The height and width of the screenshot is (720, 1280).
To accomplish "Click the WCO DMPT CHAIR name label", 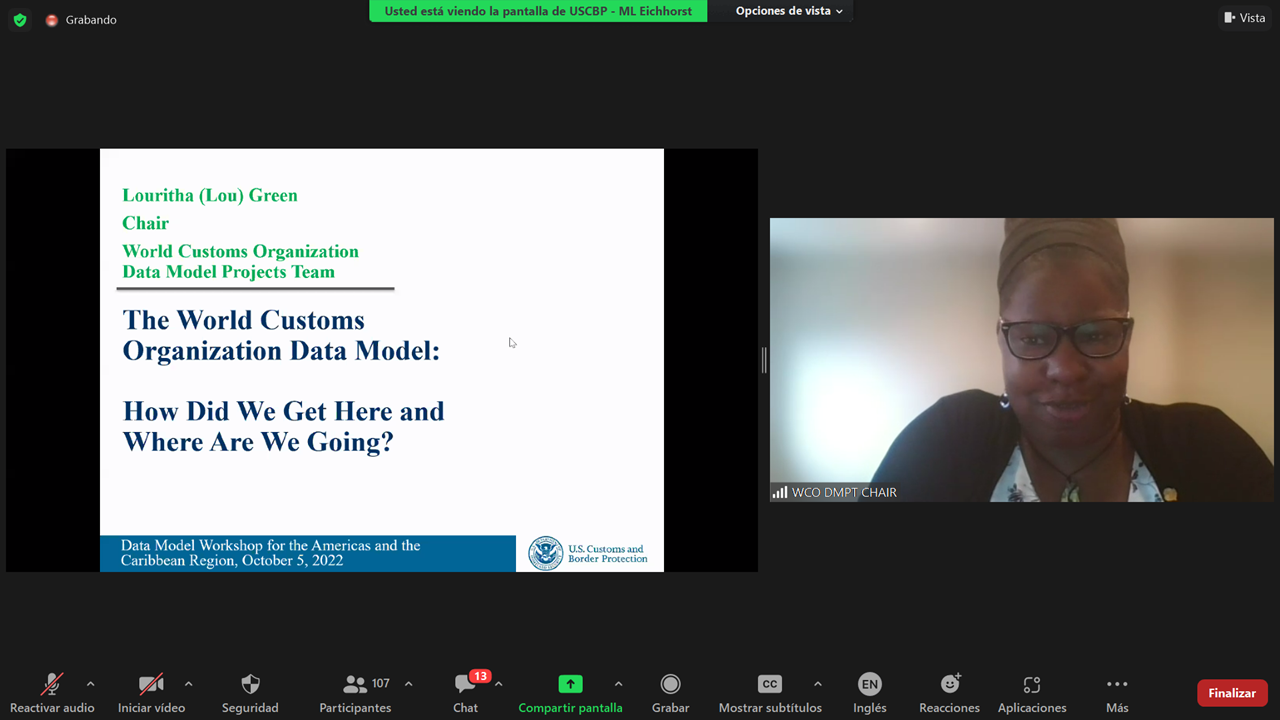I will 844,492.
